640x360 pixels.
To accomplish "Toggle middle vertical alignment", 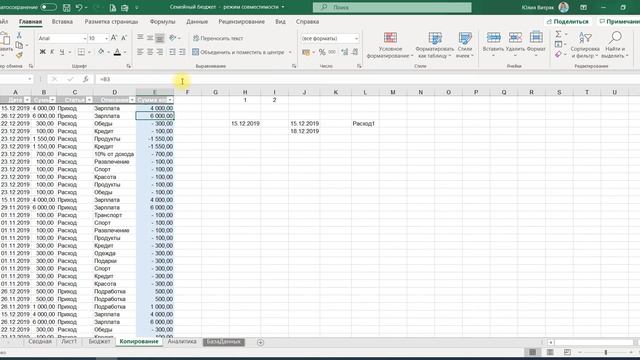I will tap(150, 38).
